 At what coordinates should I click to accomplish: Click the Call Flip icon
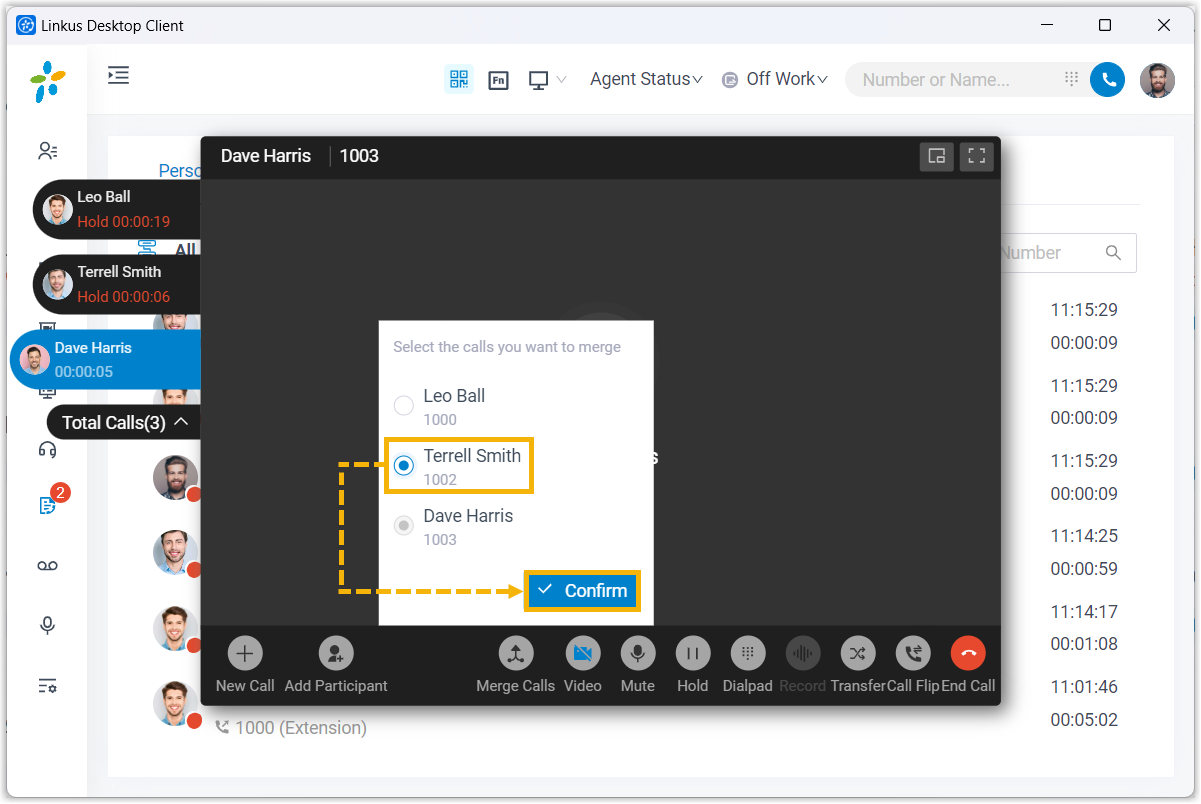point(913,654)
